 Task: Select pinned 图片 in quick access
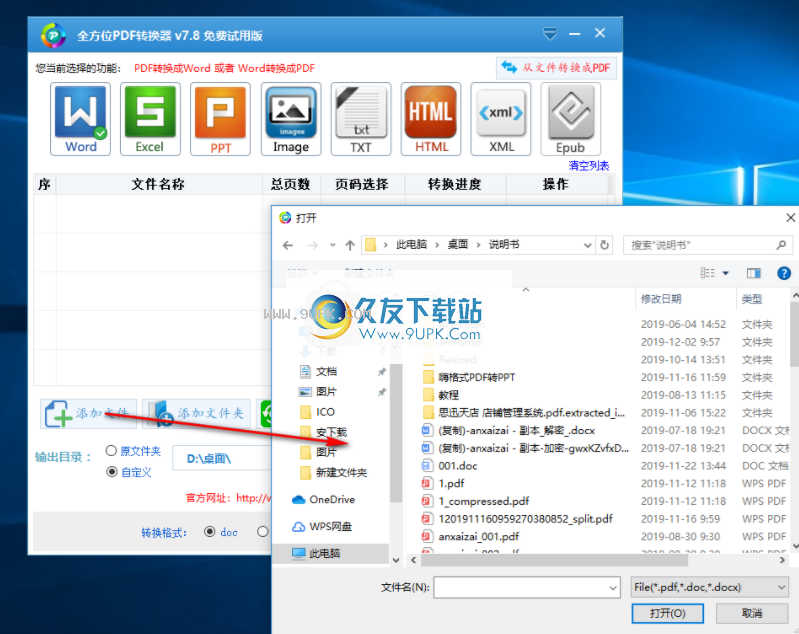coord(326,392)
